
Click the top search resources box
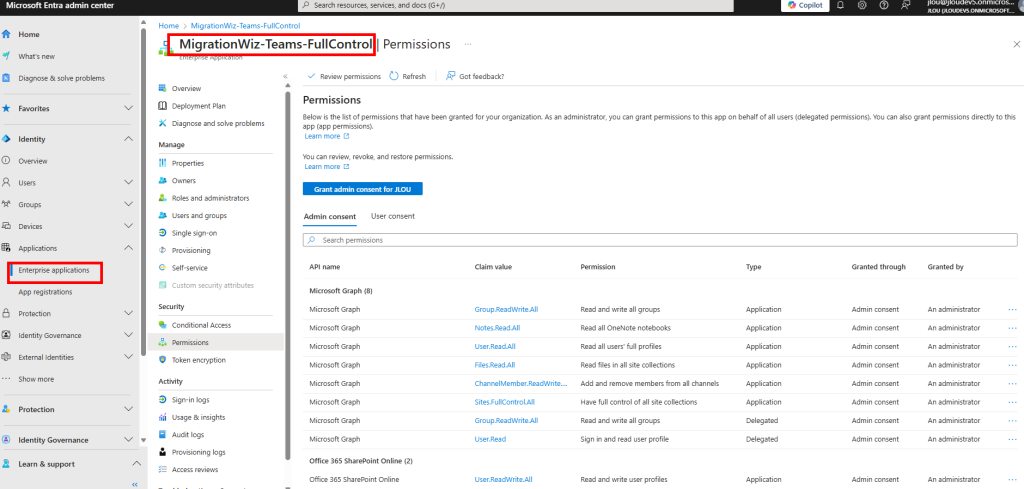coord(515,5)
